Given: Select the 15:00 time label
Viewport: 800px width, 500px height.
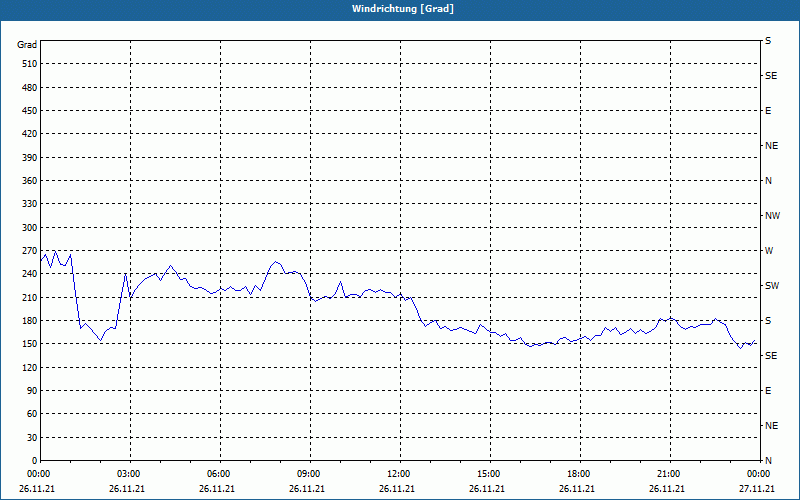Looking at the screenshot, I should click(x=490, y=474).
